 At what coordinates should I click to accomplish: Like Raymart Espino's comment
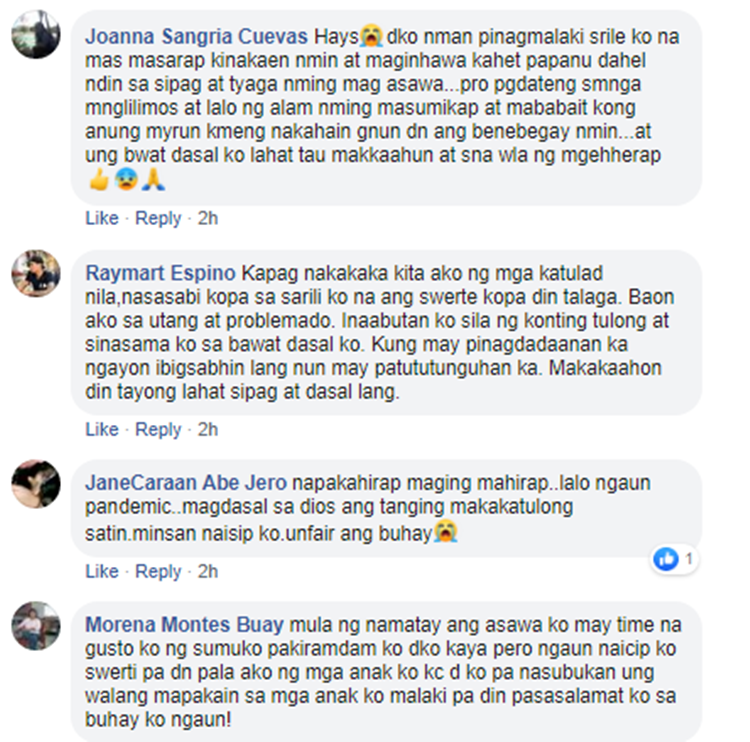coord(102,430)
